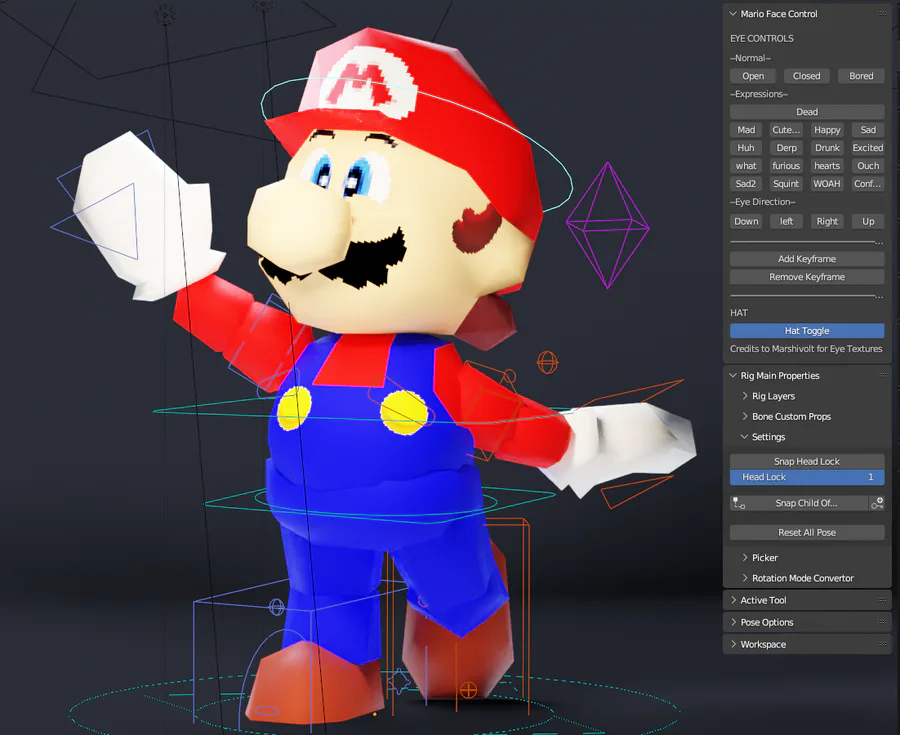Image resolution: width=900 pixels, height=735 pixels.
Task: Apply the Conf... eye expression
Action: point(868,184)
